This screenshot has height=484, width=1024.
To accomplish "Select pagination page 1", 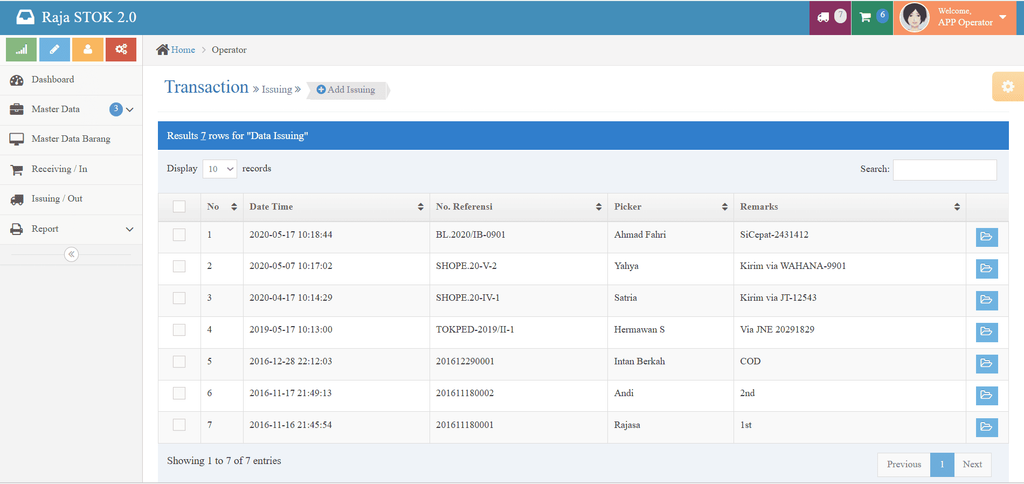I will tap(942, 464).
